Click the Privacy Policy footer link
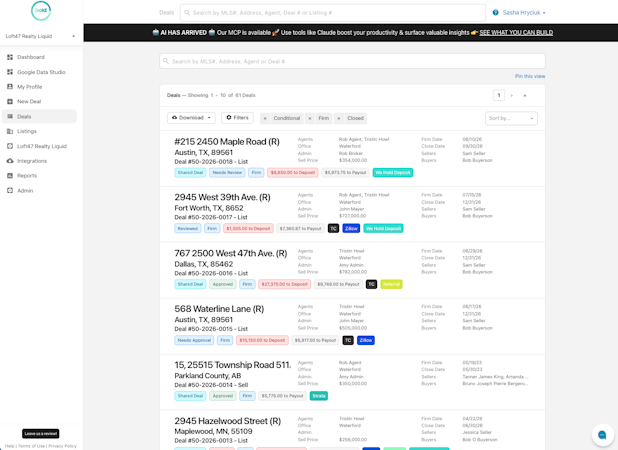This screenshot has width=618, height=450. coord(62,446)
